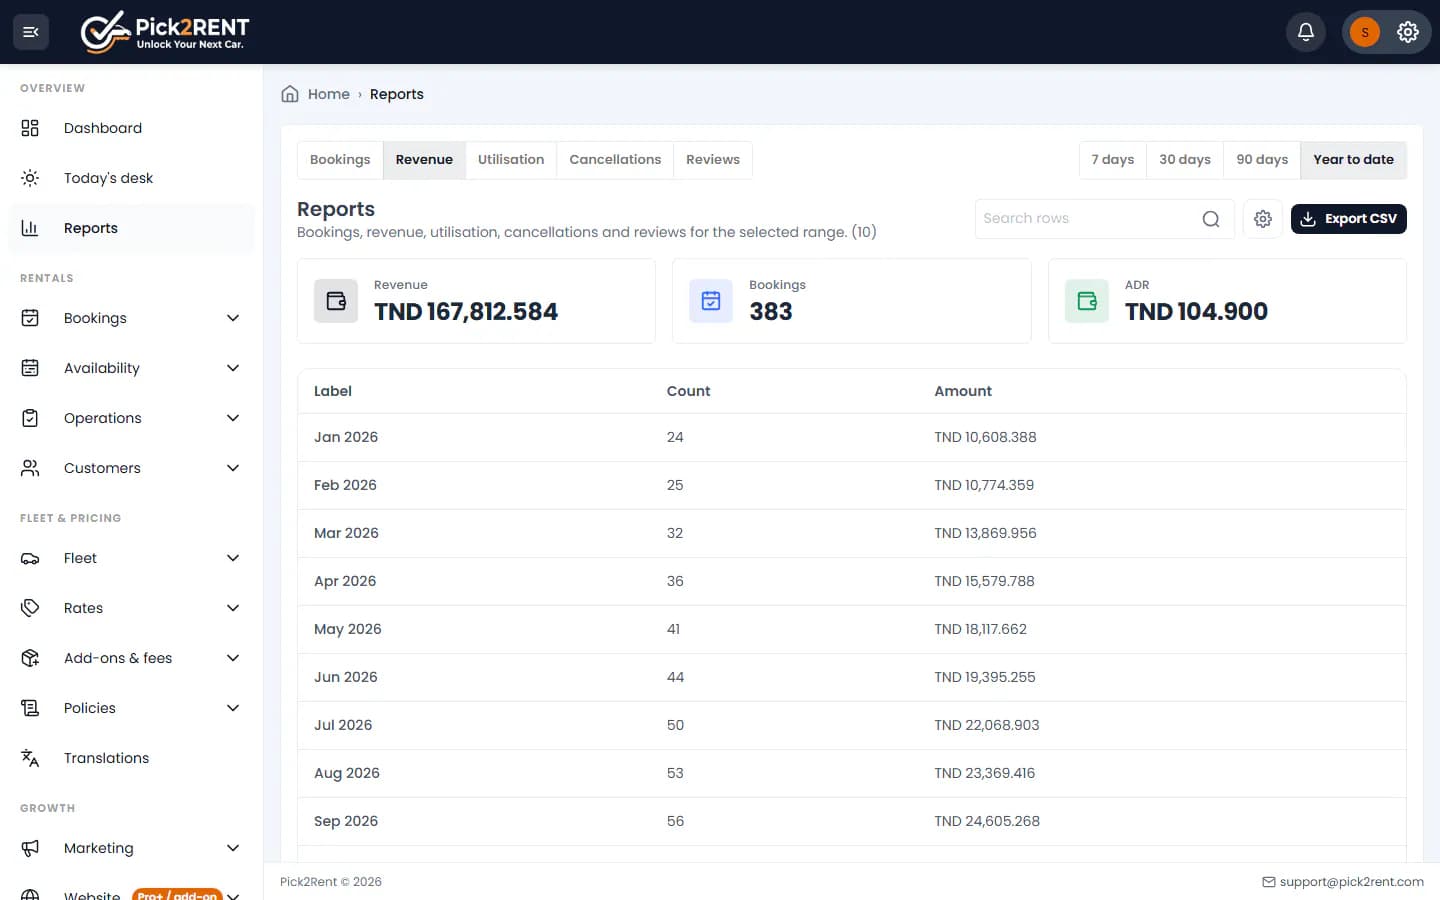This screenshot has height=900, width=1440.
Task: Click the ADR card wallet icon
Action: [x=1087, y=301]
